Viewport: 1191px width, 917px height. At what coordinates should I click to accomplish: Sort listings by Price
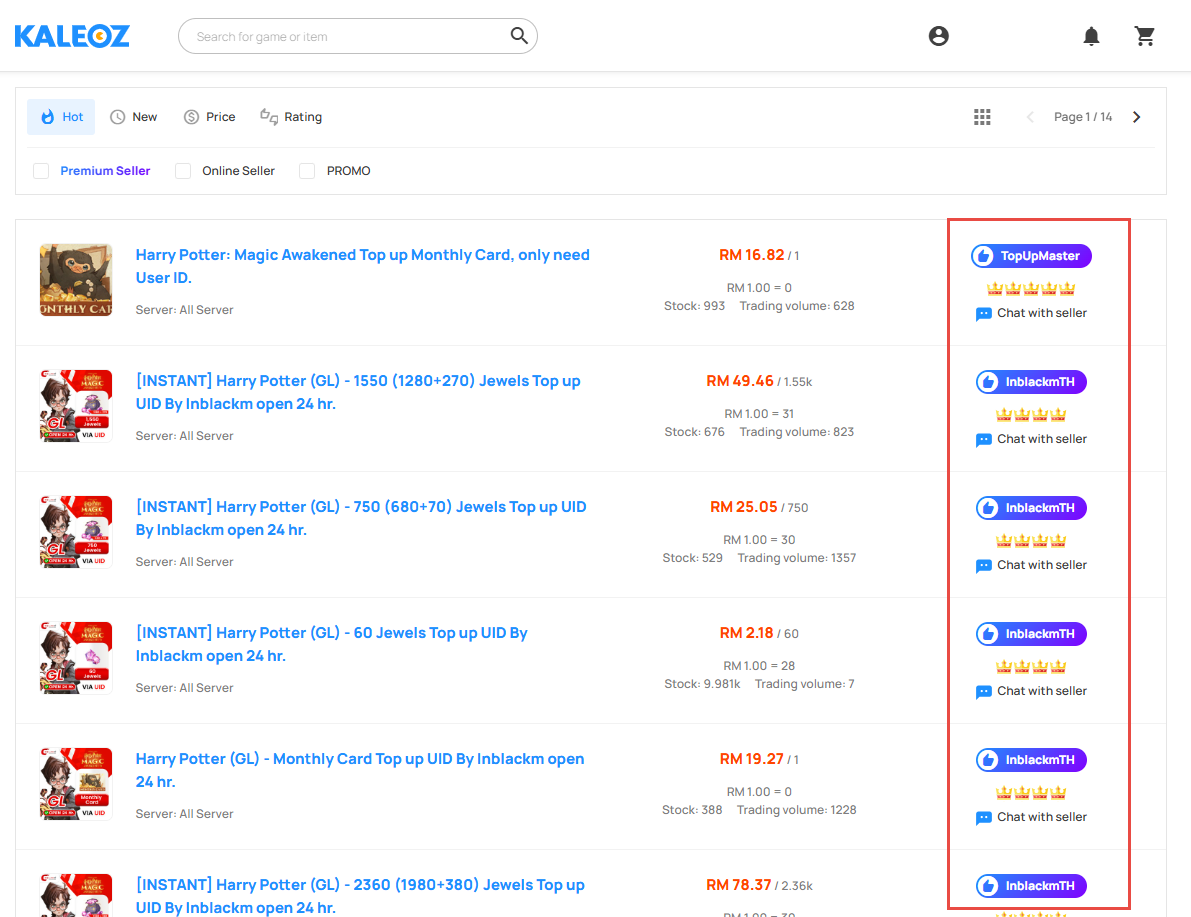210,117
